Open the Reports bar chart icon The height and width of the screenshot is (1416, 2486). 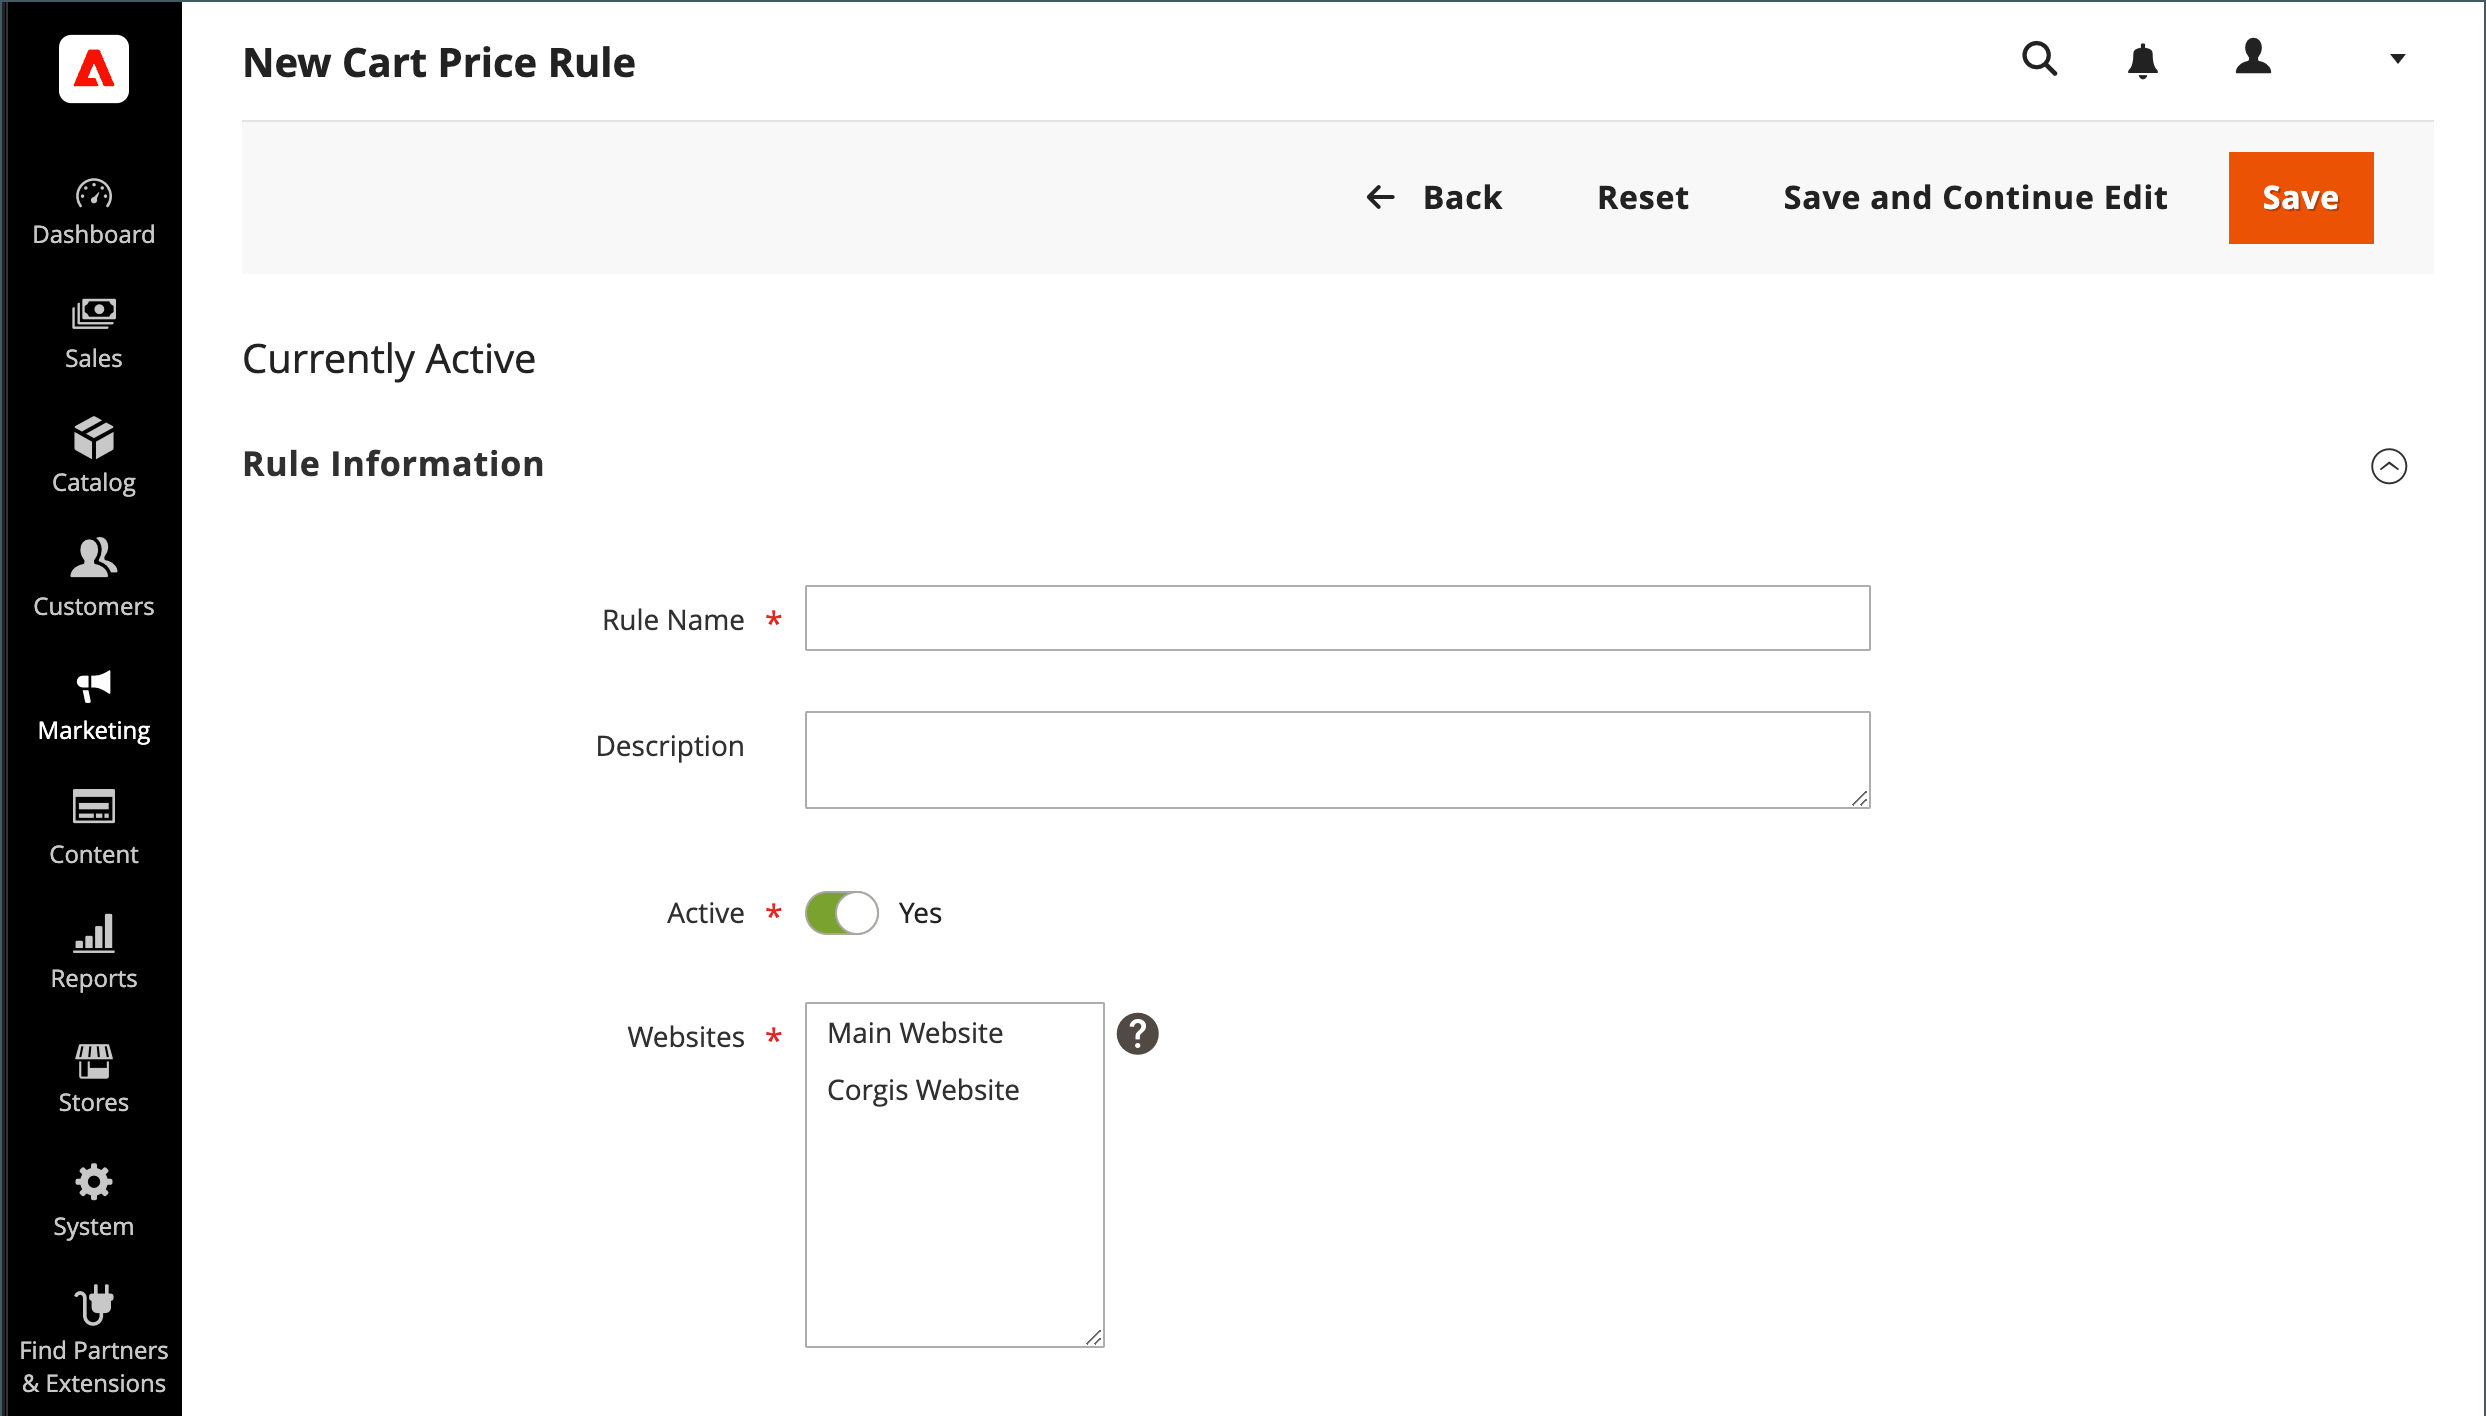tap(93, 932)
